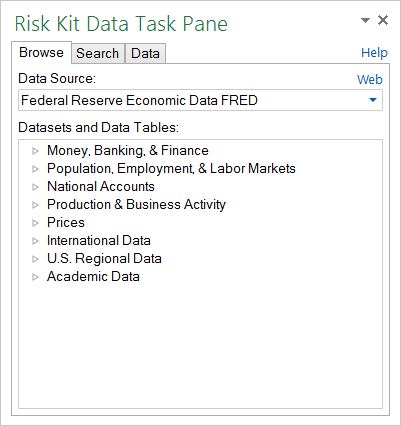Open the task pane options dropdown arrow
This screenshot has width=401, height=426.
click(365, 21)
